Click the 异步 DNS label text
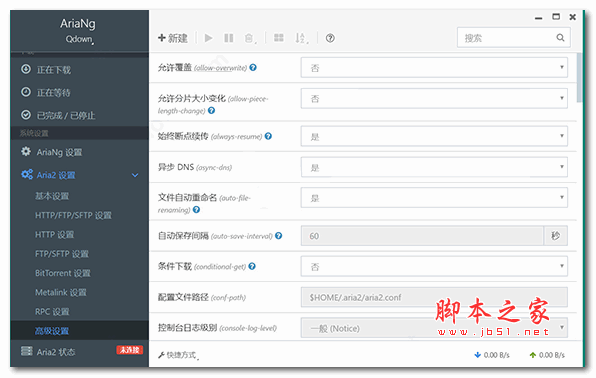The width and height of the screenshot is (596, 378). pos(176,167)
